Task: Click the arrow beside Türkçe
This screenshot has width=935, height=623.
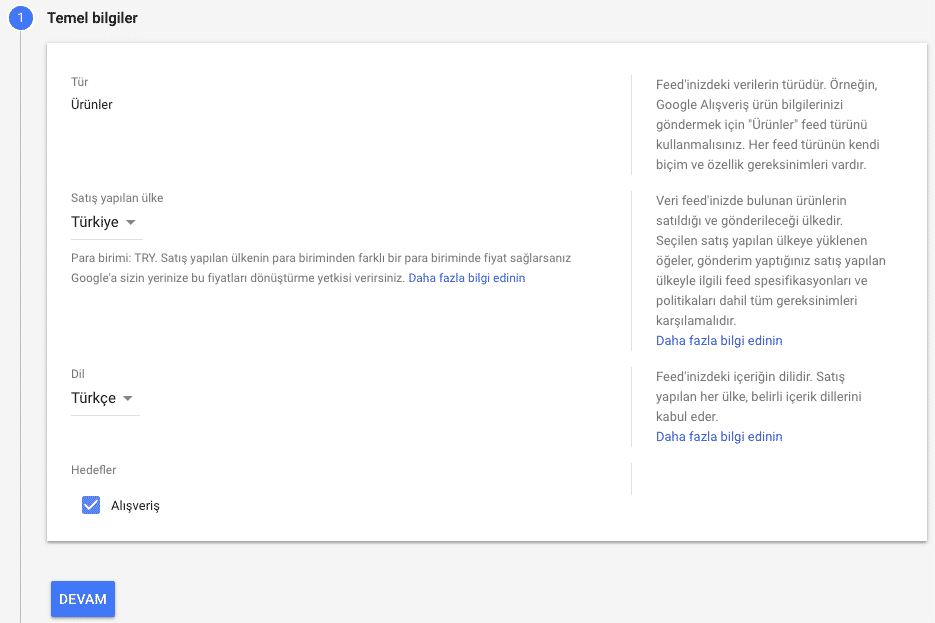Action: pyautogui.click(x=127, y=398)
